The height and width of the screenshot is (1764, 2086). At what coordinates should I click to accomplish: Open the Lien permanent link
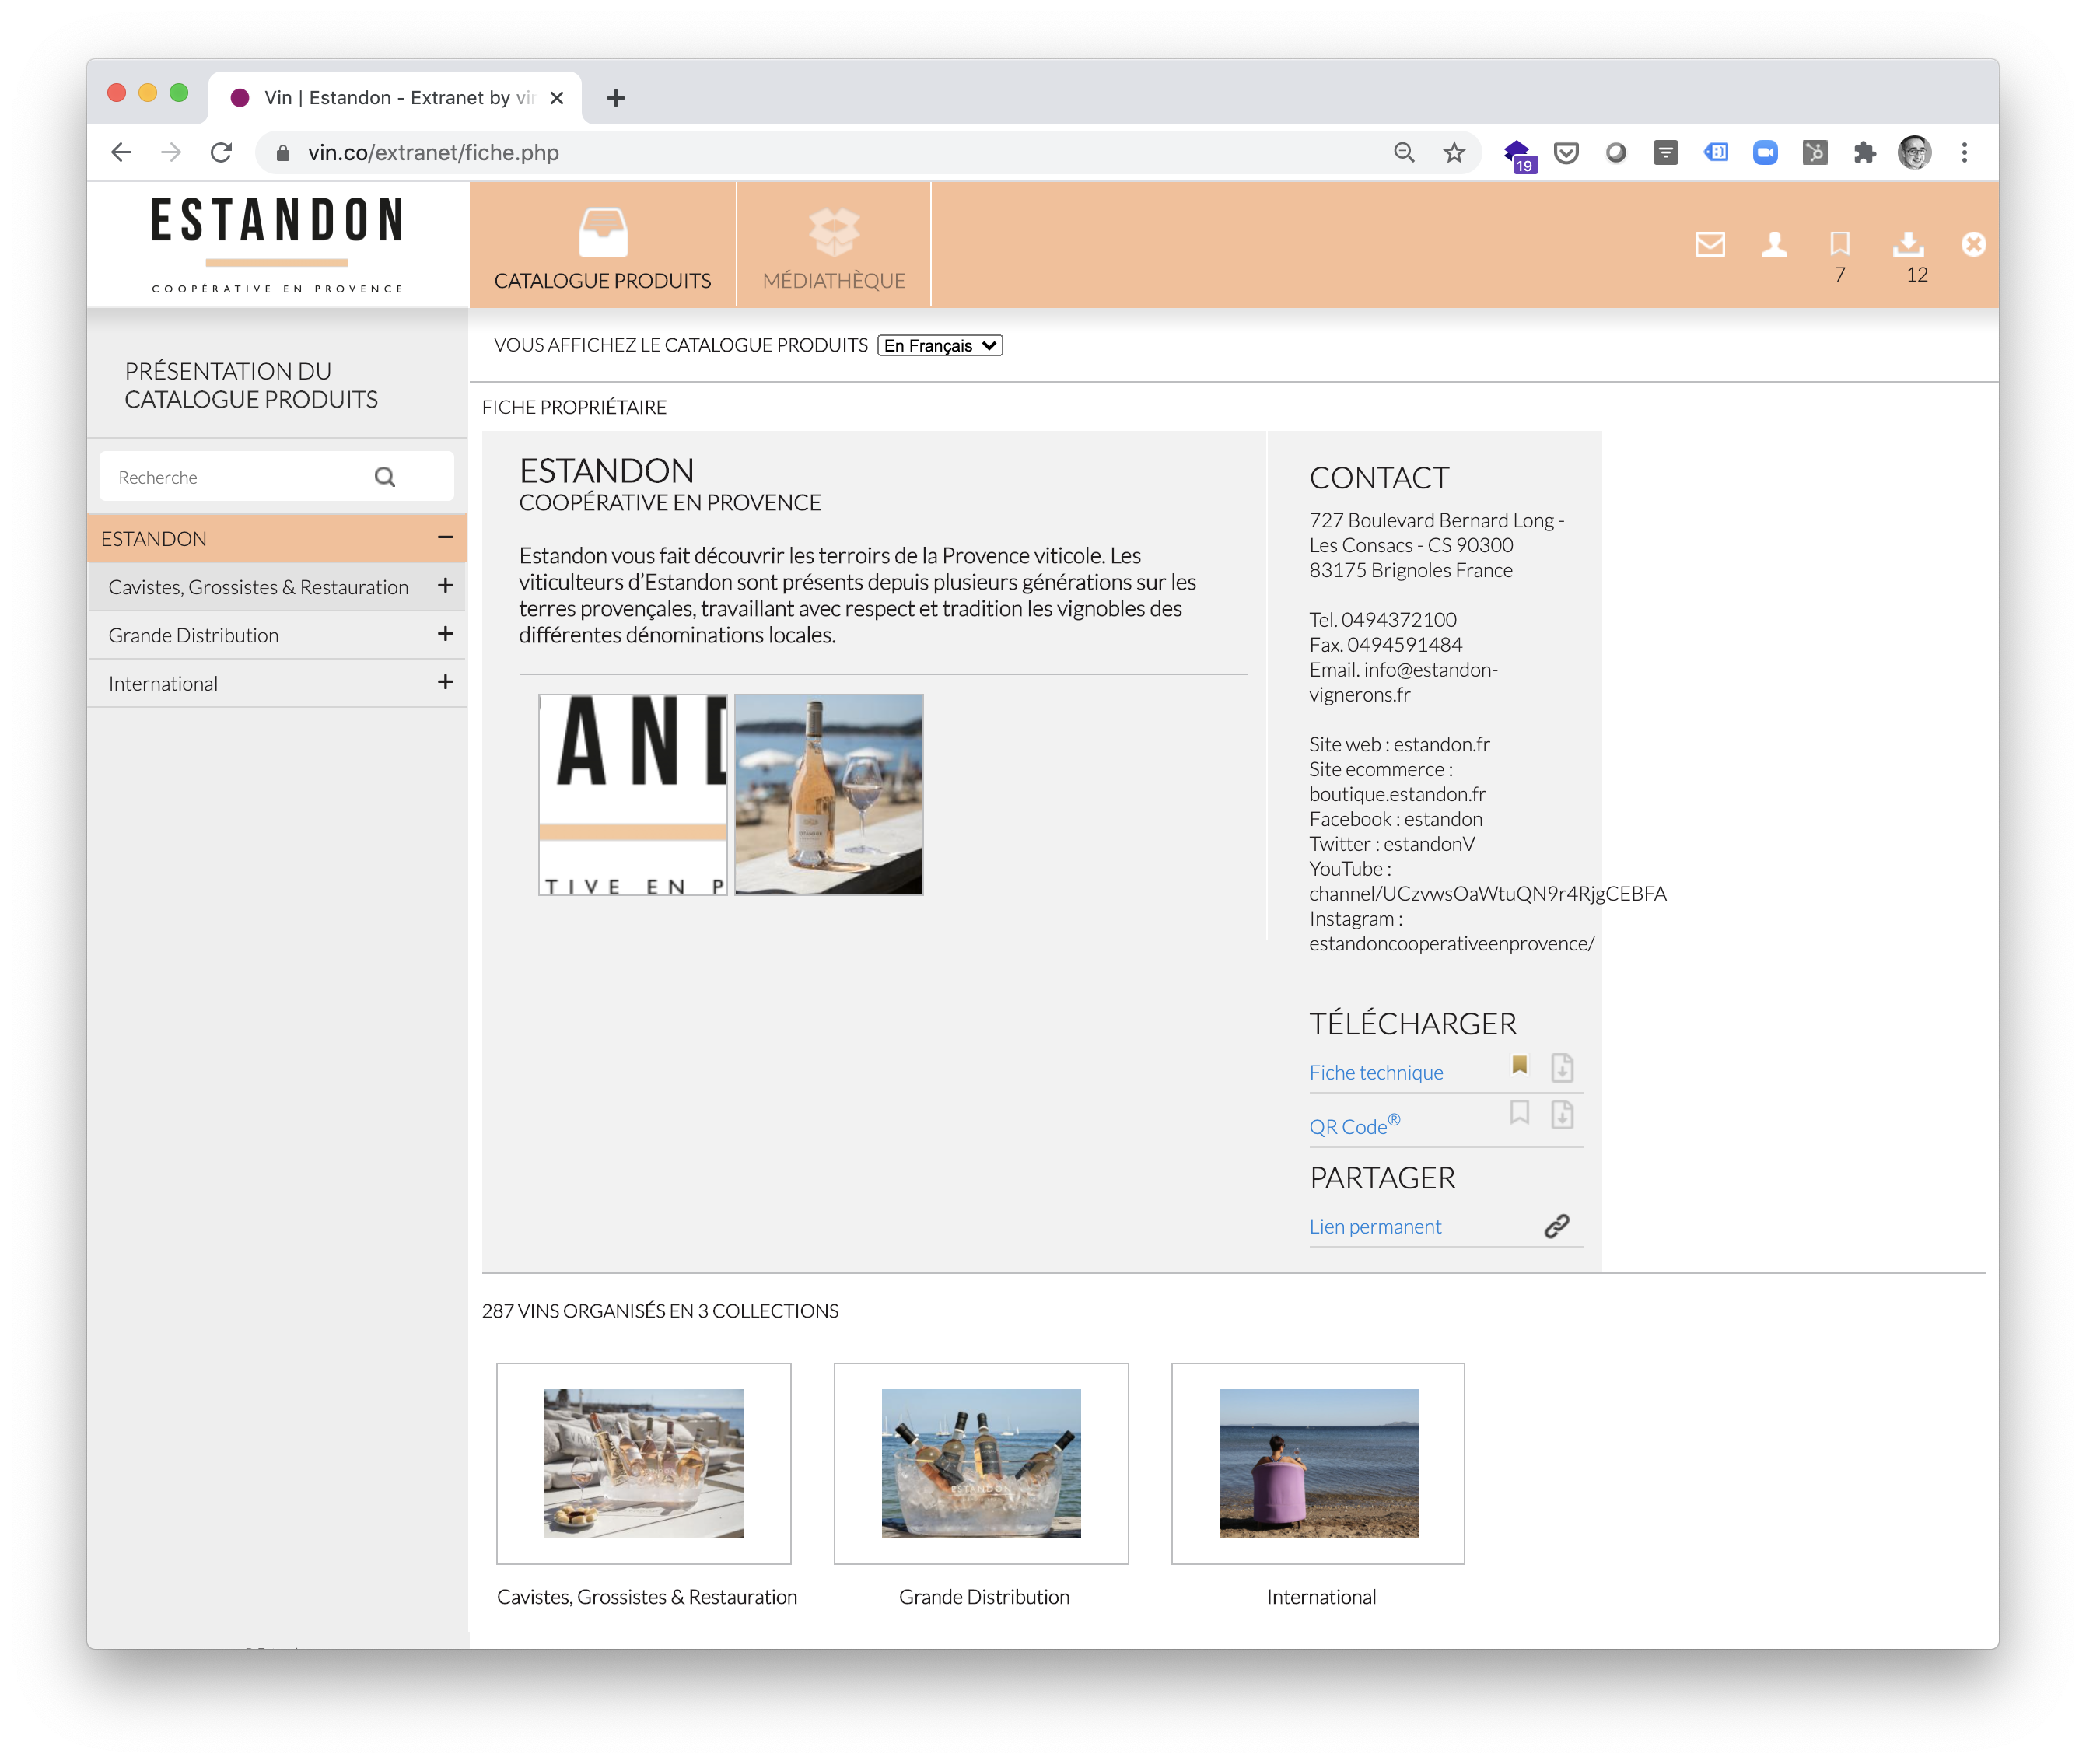click(1375, 1226)
